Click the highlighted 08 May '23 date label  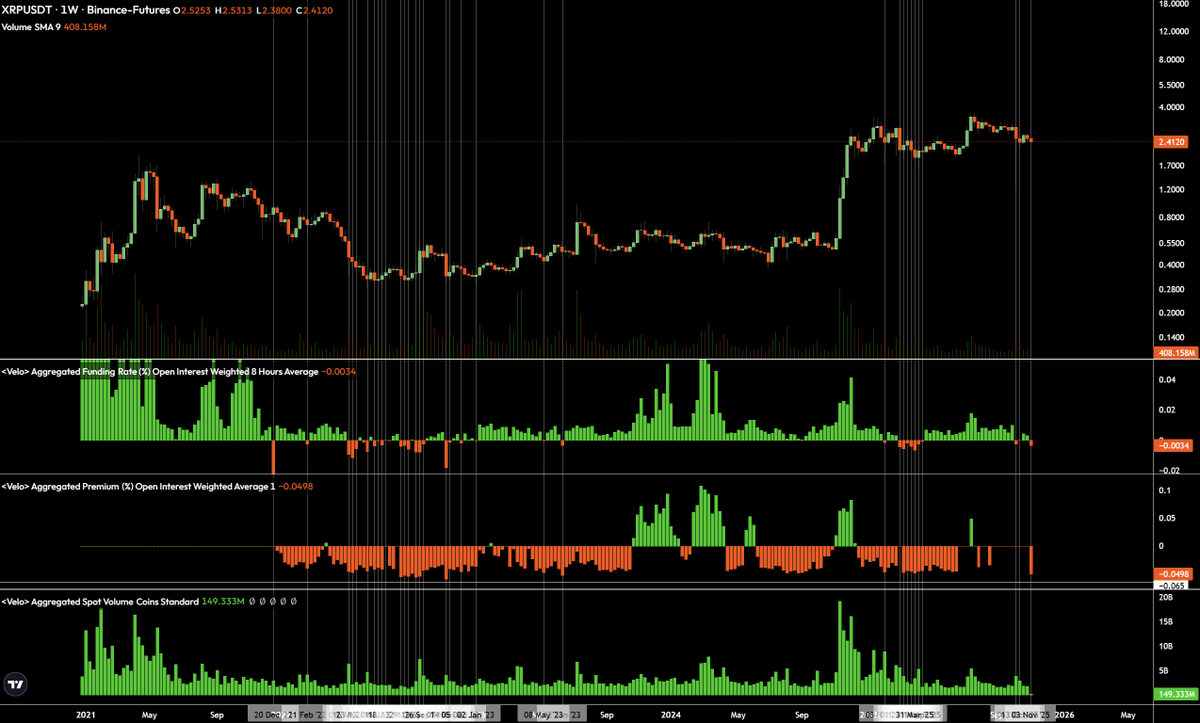pyautogui.click(x=546, y=715)
